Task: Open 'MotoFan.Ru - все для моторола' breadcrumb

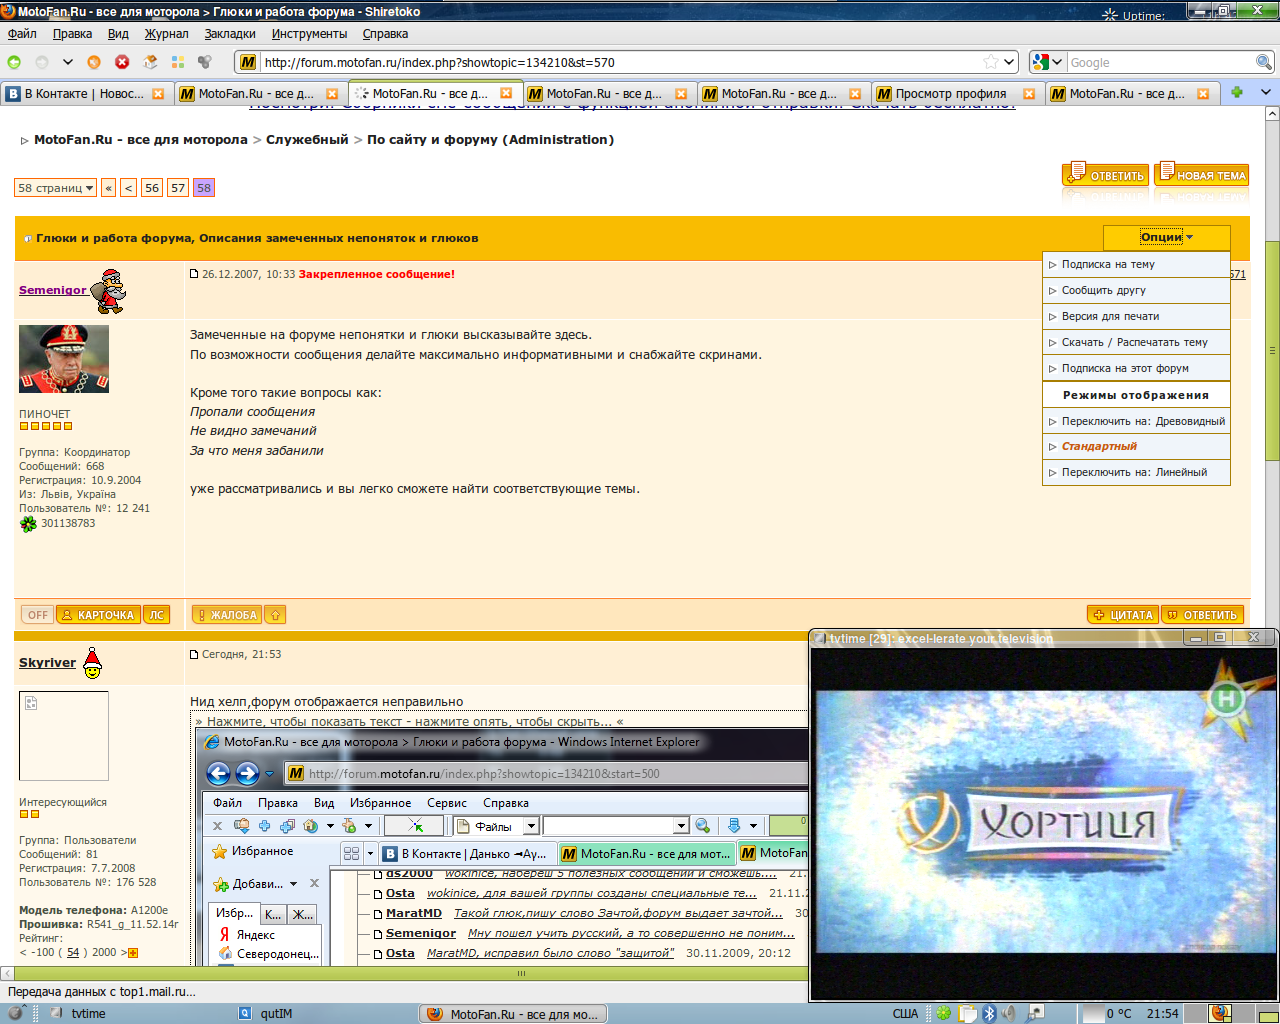Action: (141, 139)
